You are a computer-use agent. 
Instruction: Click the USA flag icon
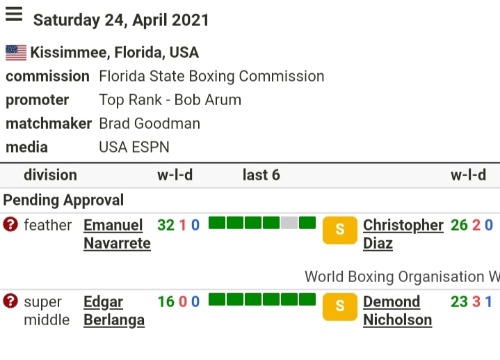point(16,53)
